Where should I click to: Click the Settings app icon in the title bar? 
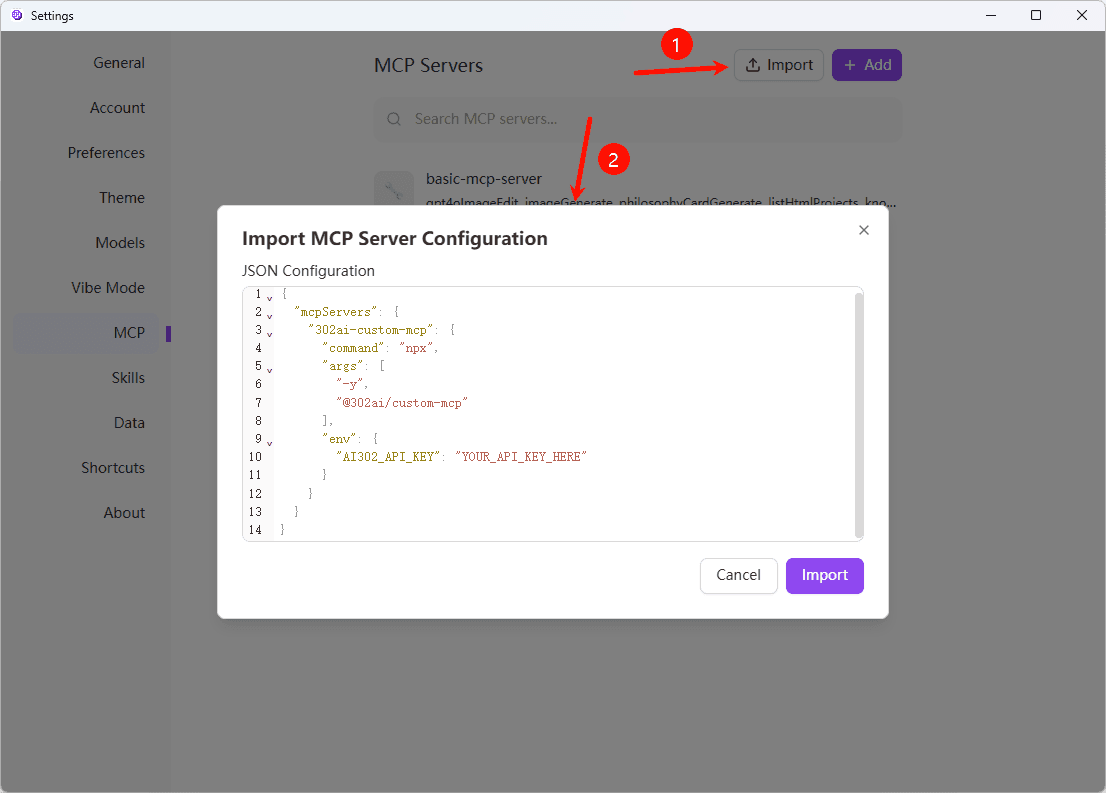point(16,15)
